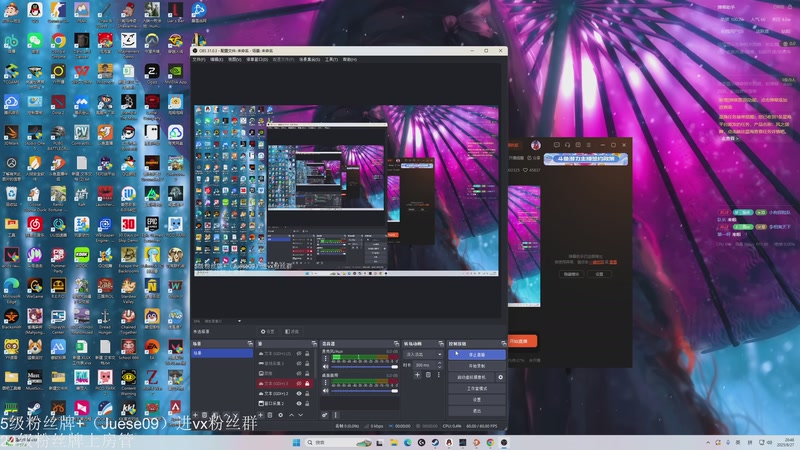The height and width of the screenshot is (450, 800).
Task: Click taskbar search box
Action: pos(339,442)
